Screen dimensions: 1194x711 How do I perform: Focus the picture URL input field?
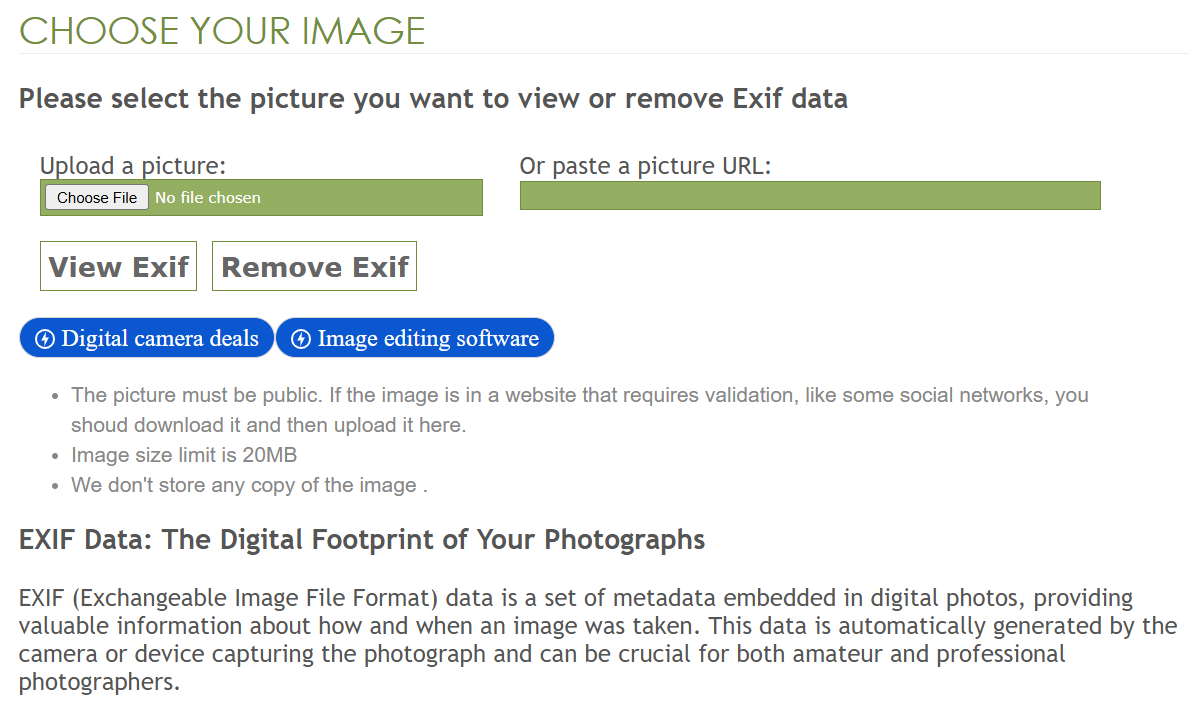coord(809,196)
